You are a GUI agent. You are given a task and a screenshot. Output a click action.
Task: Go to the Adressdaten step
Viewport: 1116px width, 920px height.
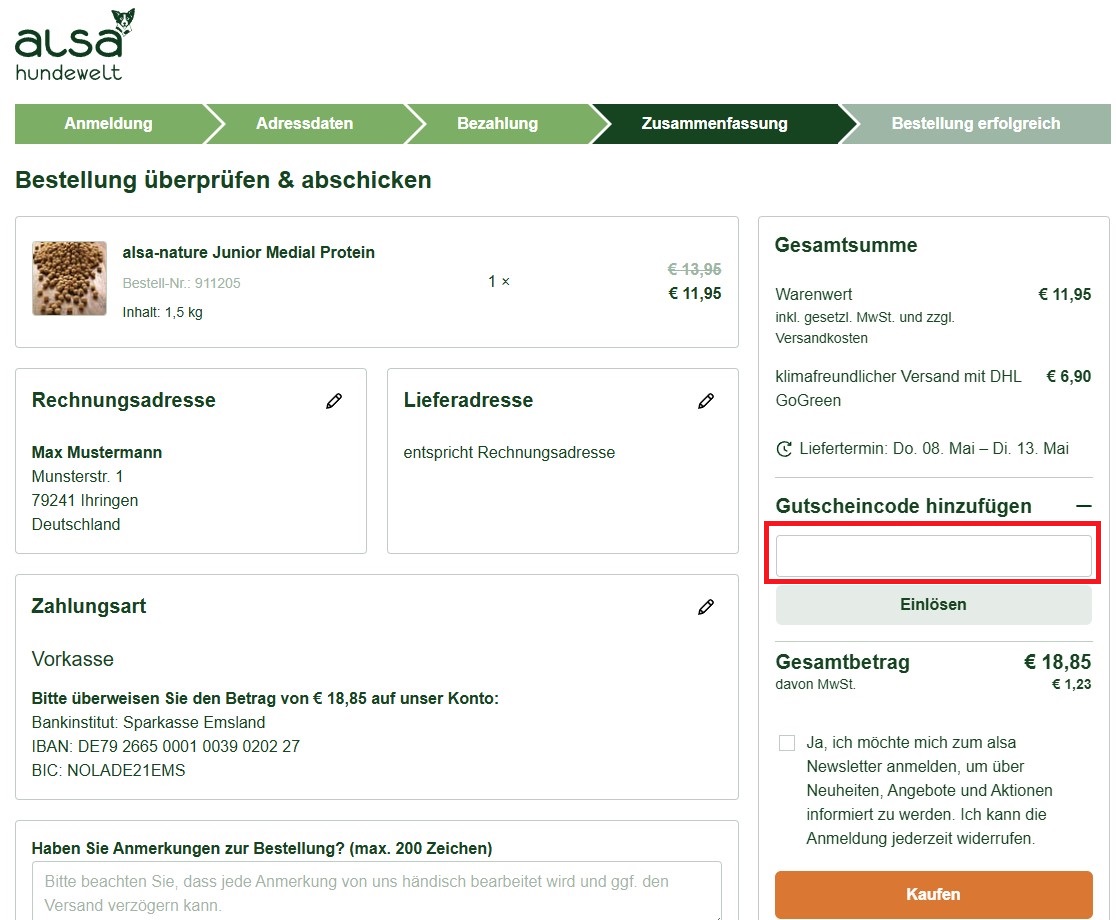point(305,124)
